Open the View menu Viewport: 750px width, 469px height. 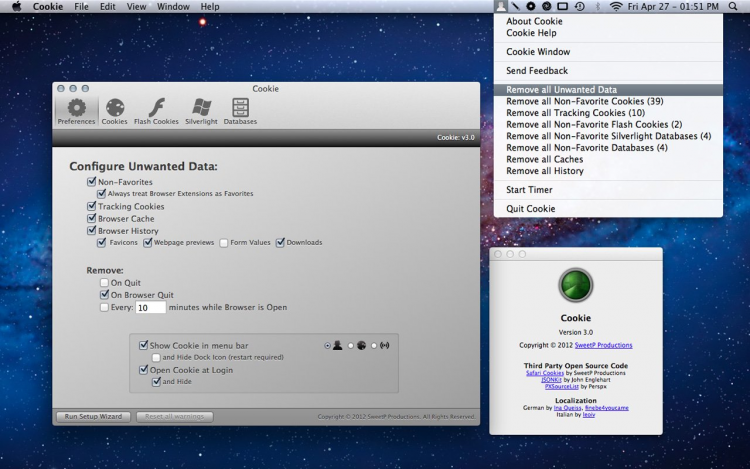[x=136, y=6]
